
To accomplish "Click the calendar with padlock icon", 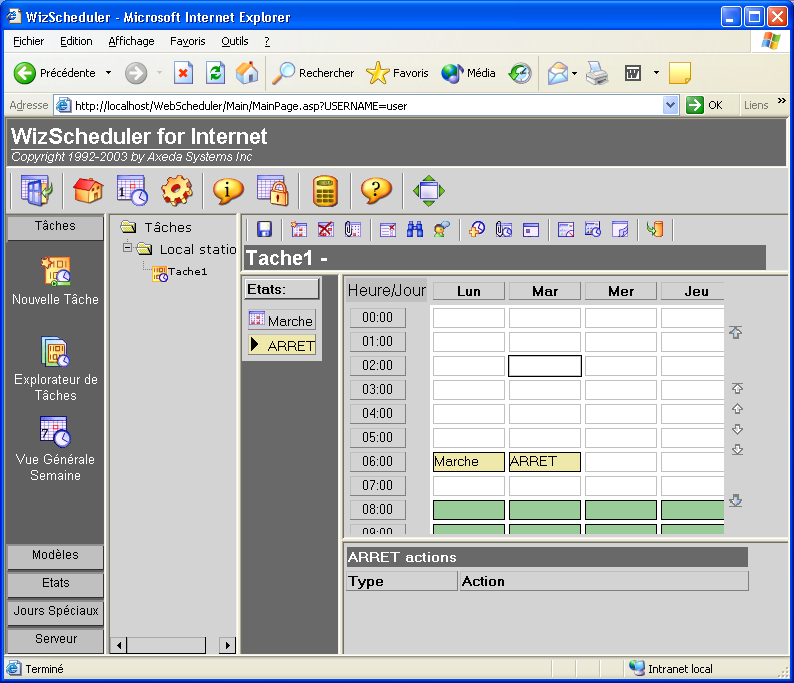I will click(x=272, y=191).
